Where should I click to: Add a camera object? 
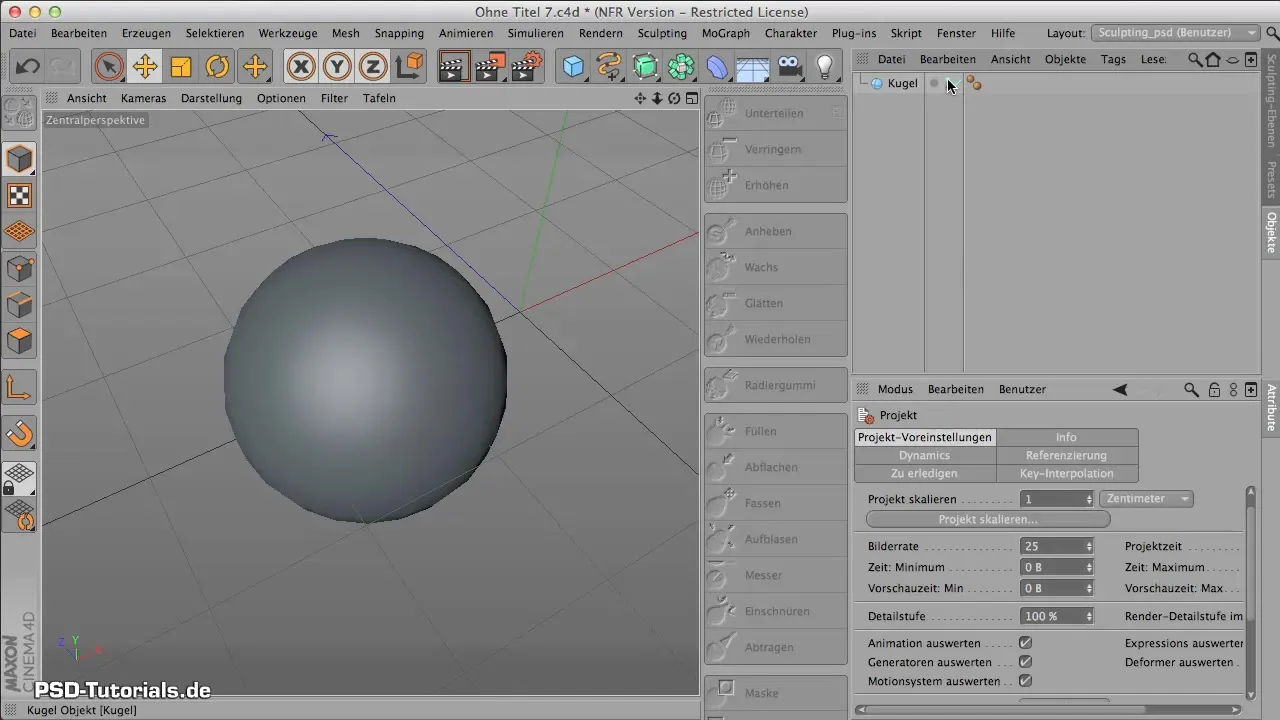[789, 67]
